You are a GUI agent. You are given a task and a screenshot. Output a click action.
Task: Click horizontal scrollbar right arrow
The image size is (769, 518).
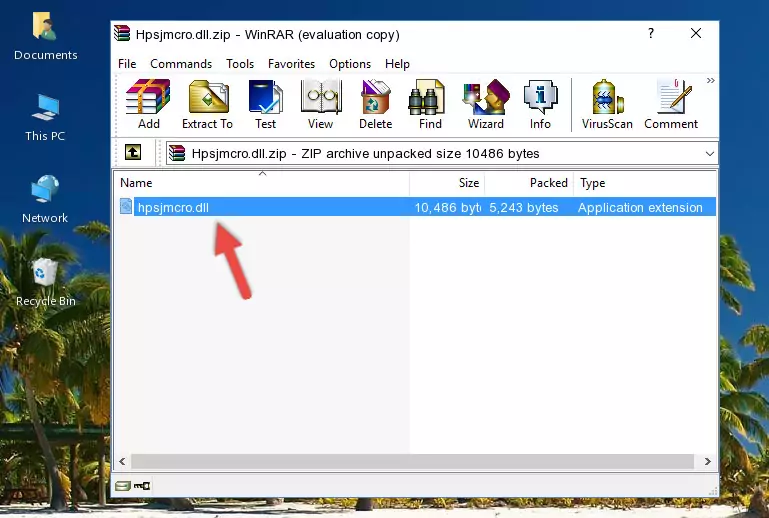click(x=708, y=461)
